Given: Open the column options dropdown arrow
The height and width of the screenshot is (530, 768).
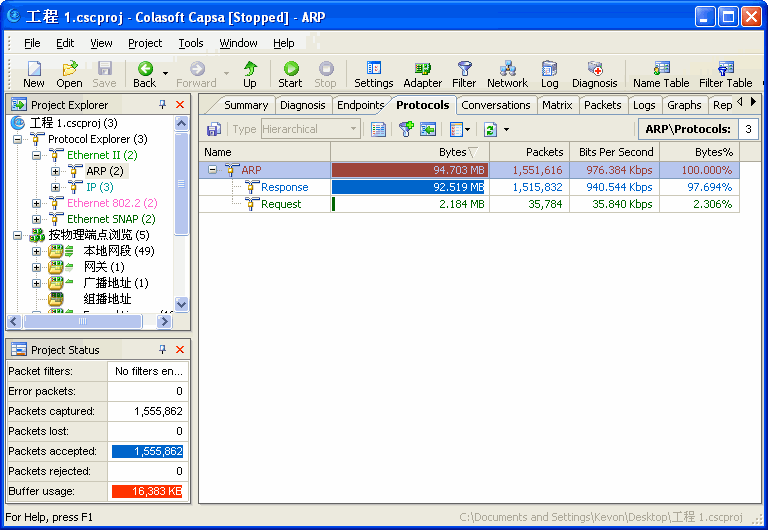Looking at the screenshot, I should [467, 129].
